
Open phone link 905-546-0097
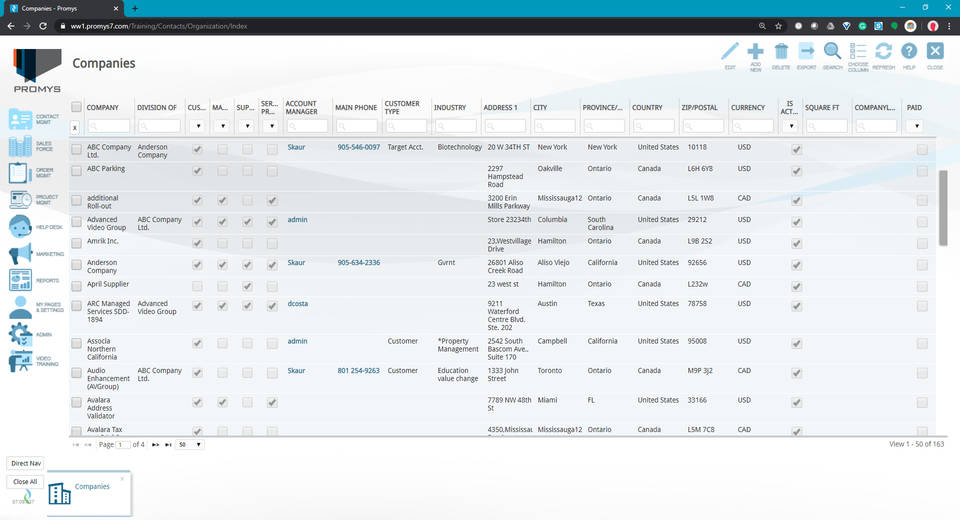coord(359,147)
